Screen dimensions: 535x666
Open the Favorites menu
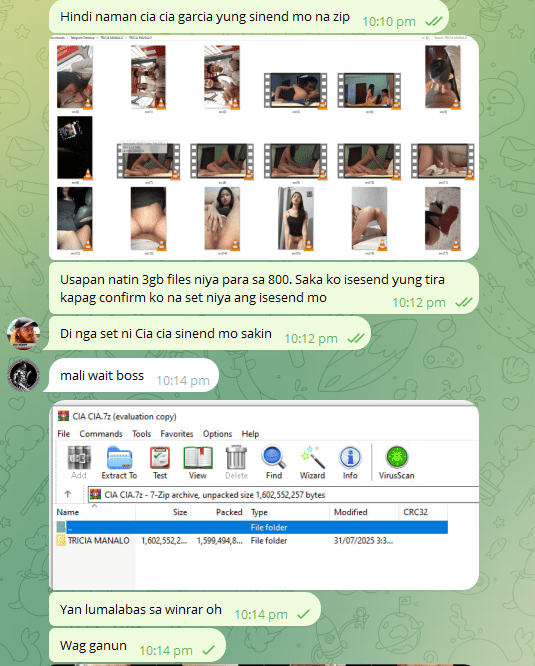tap(177, 434)
